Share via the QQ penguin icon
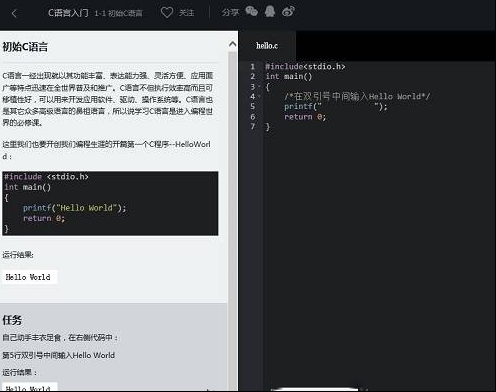Image resolution: width=496 pixels, height=392 pixels. coord(270,12)
